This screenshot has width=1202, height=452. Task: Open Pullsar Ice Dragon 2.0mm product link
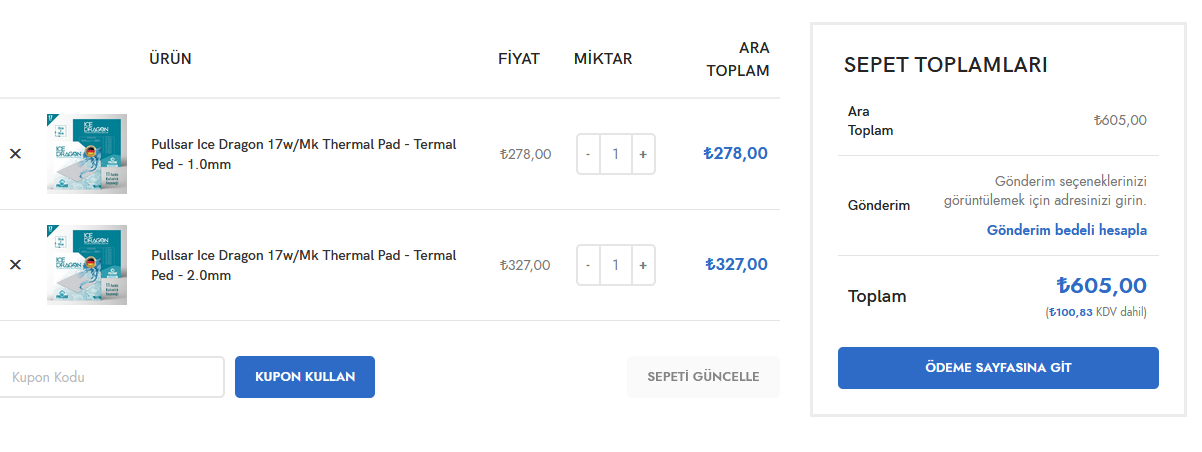click(303, 265)
